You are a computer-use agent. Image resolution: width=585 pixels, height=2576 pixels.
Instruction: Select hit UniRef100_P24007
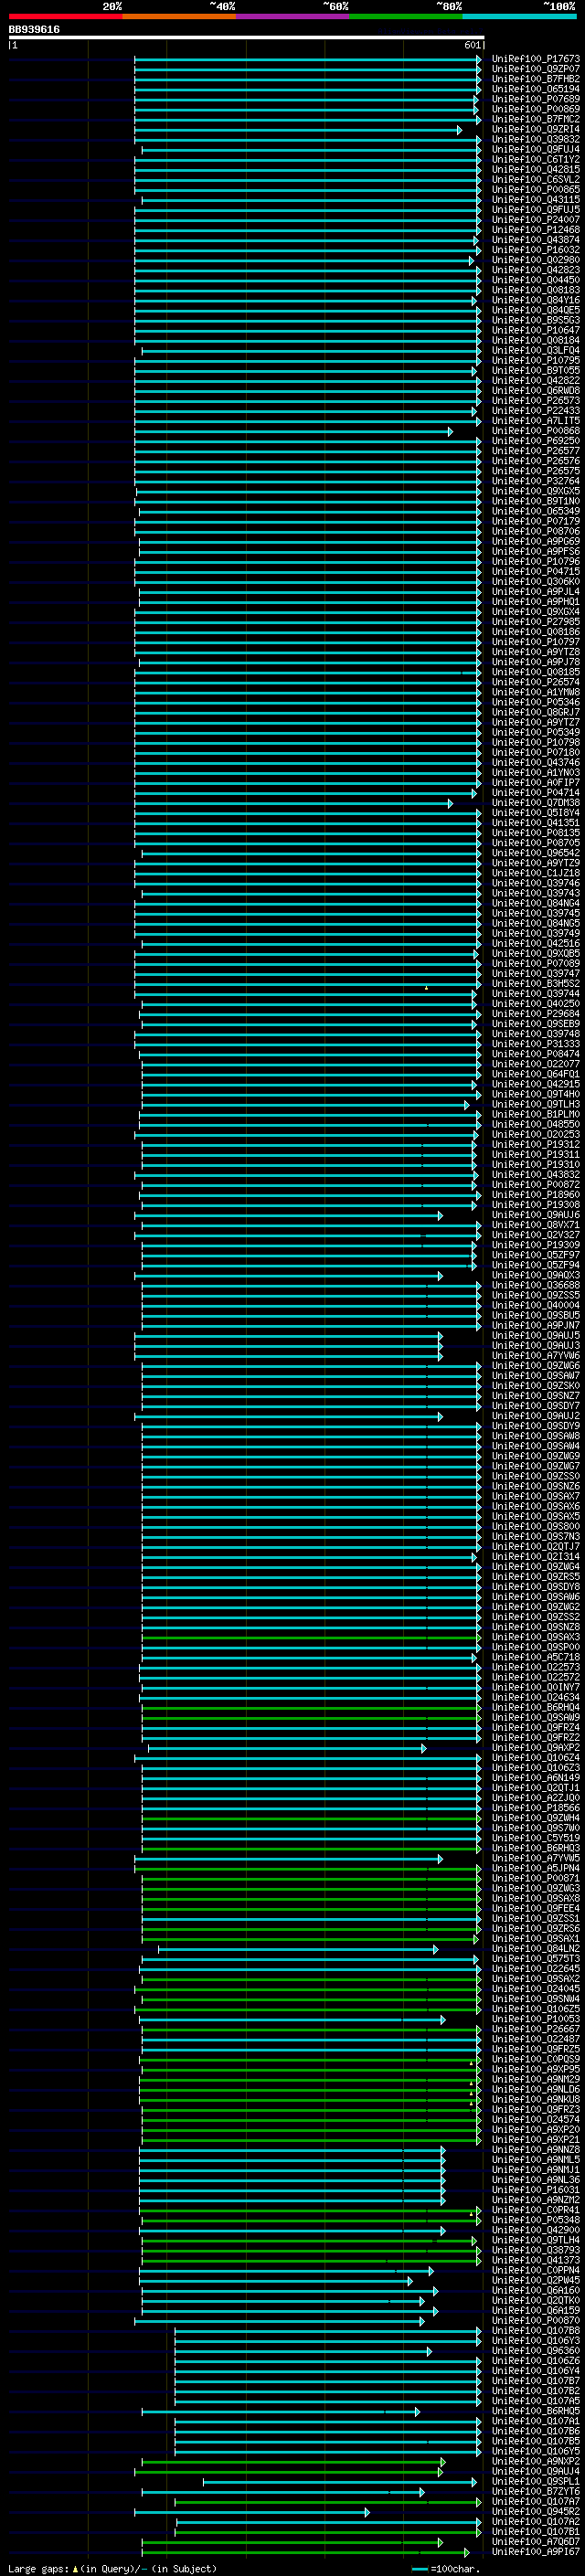536,220
